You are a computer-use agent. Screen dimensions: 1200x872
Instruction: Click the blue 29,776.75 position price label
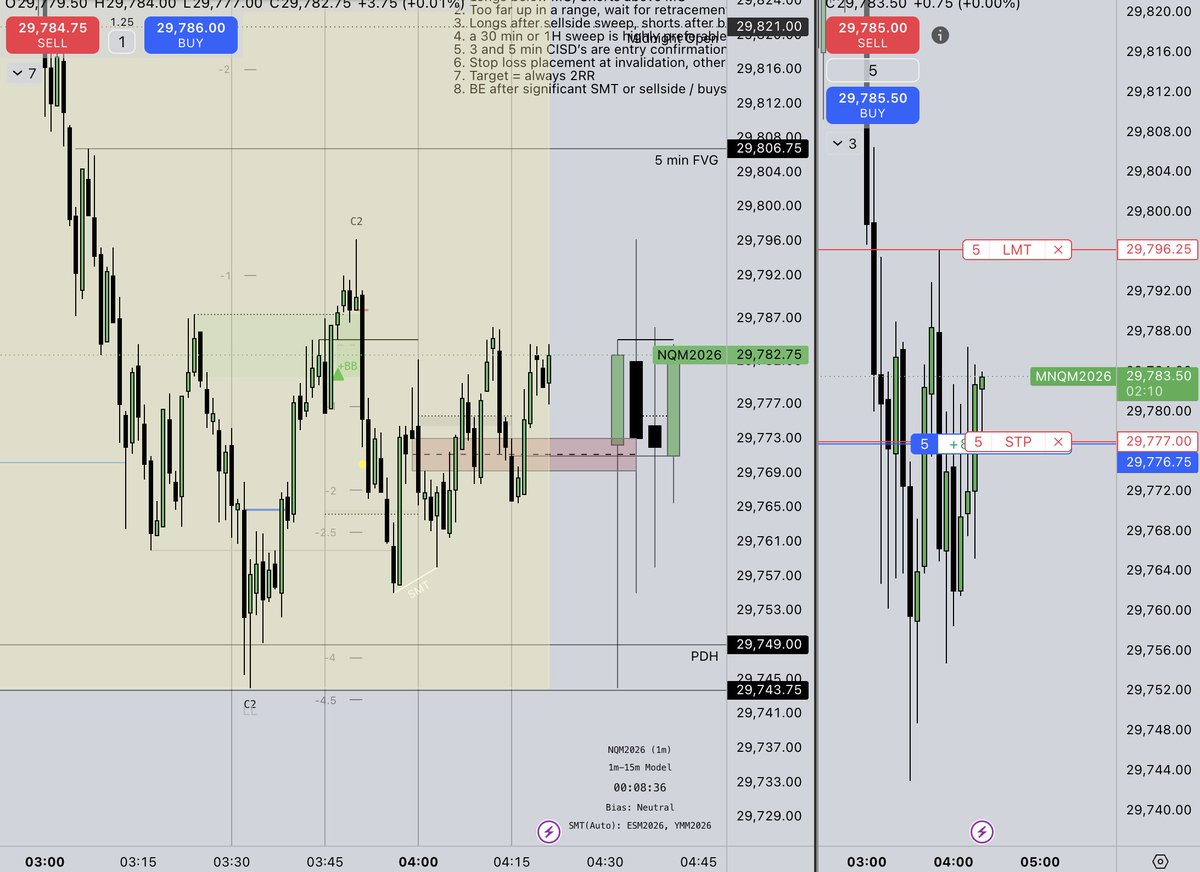(1157, 462)
